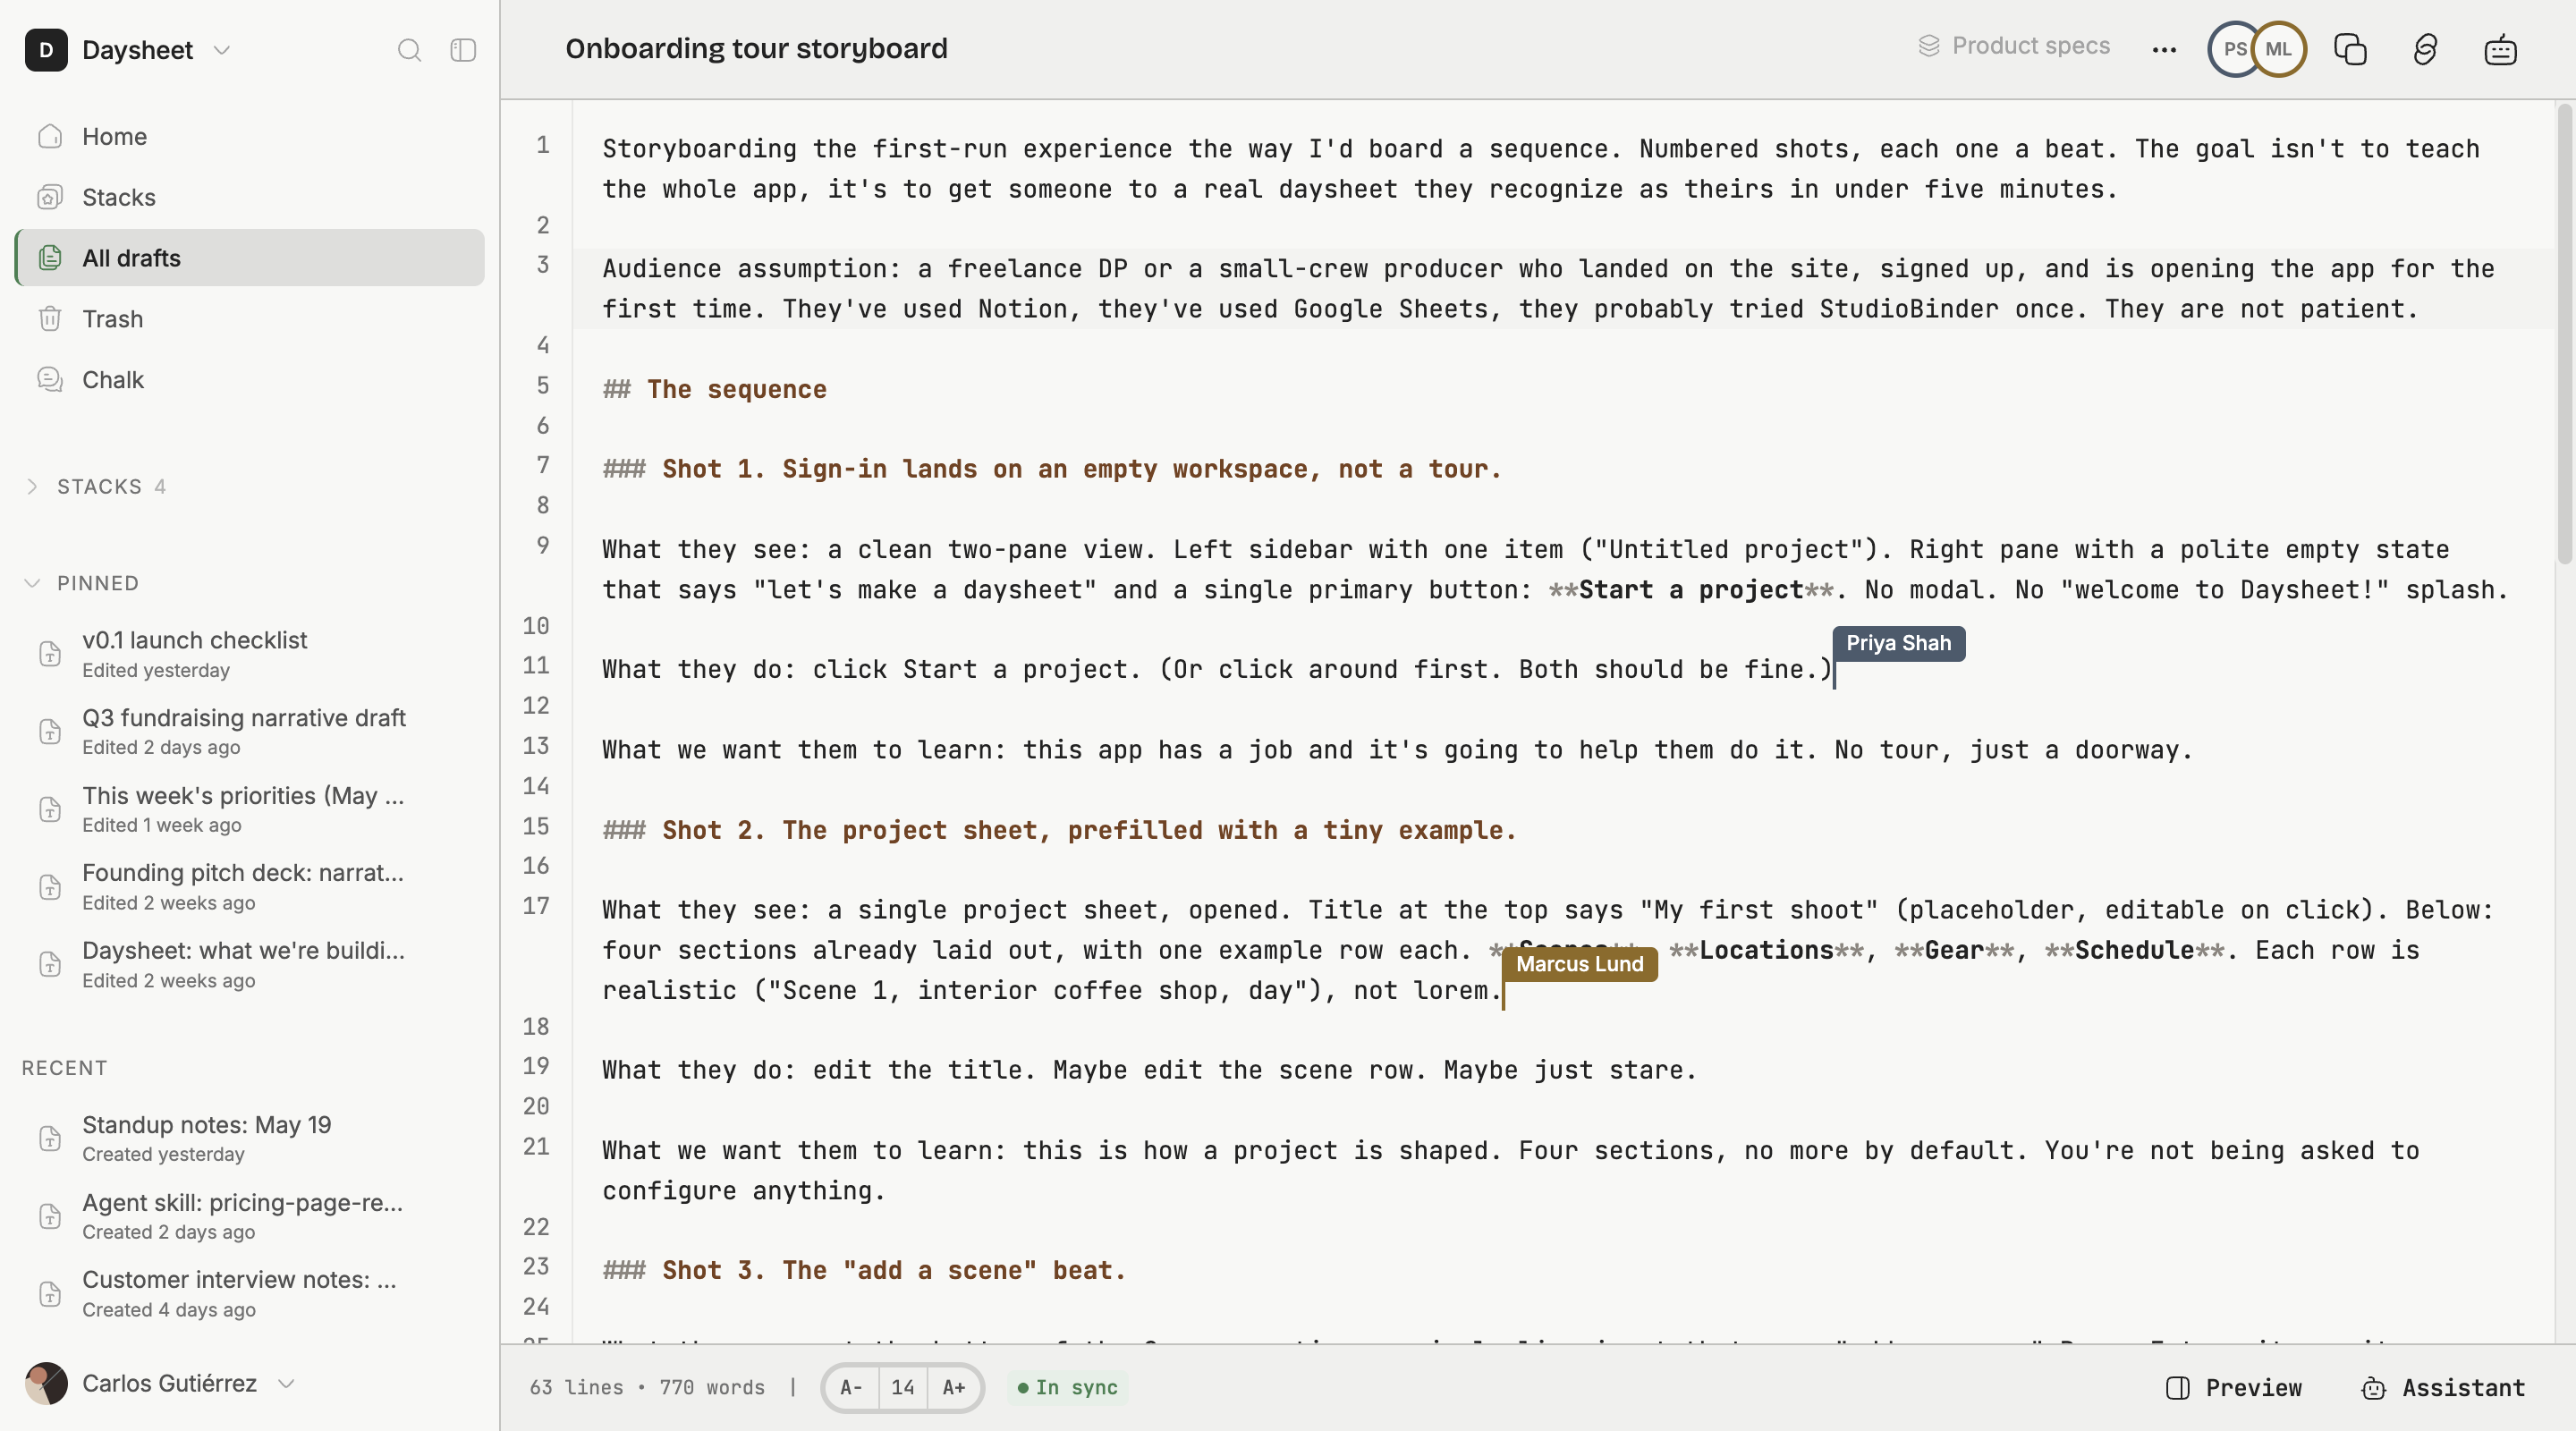2576x1431 pixels.
Task: Click the robot assistant icon in header
Action: tap(2500, 50)
